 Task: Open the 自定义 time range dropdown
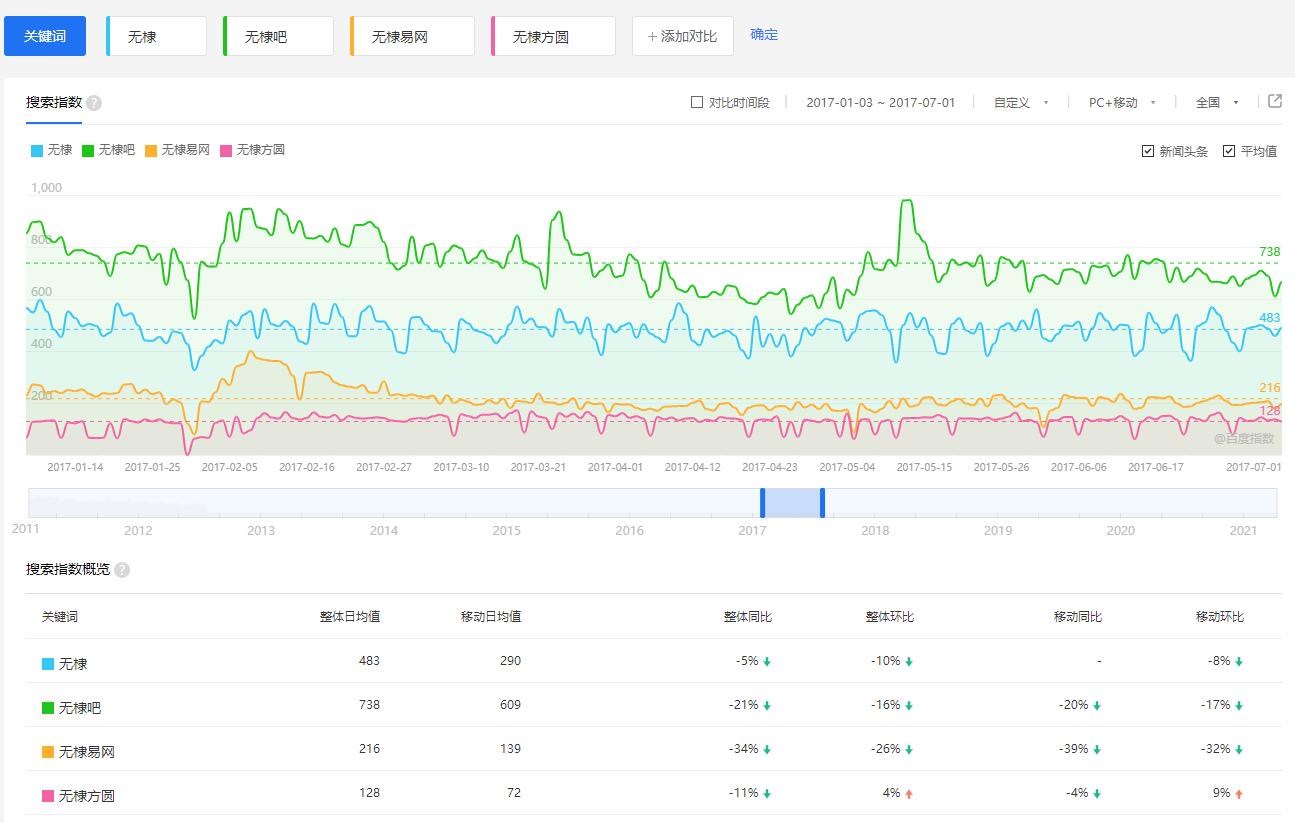click(1021, 102)
